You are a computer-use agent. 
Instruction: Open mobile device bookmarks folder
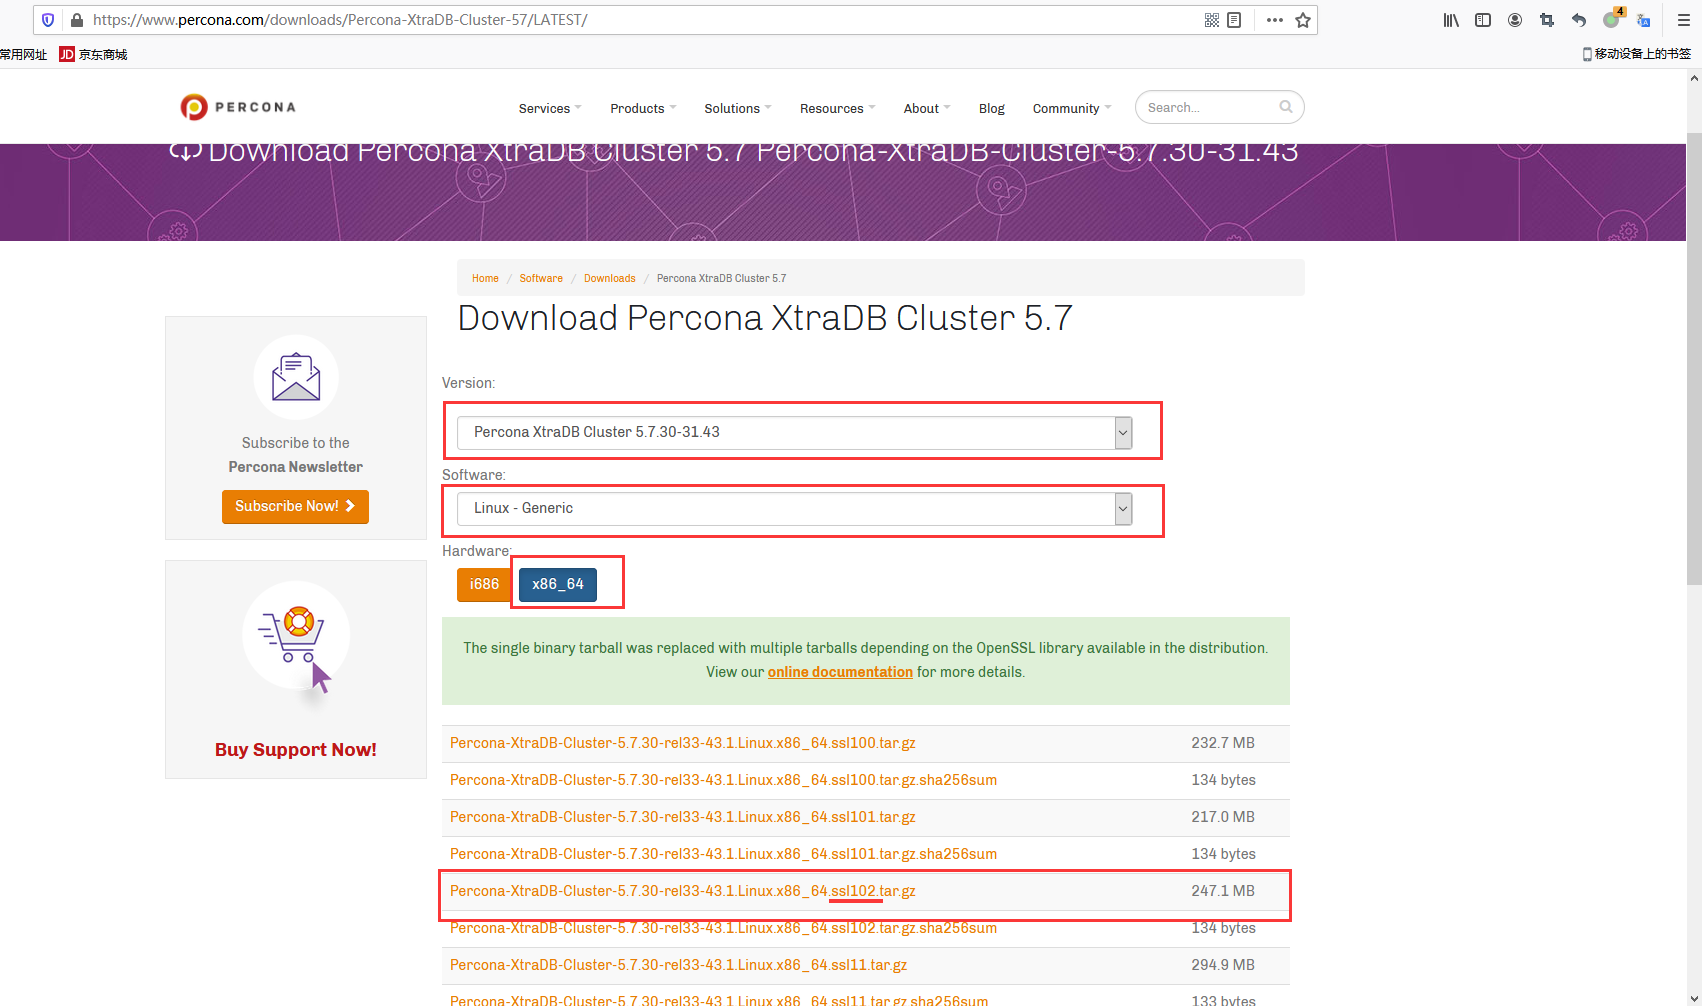pyautogui.click(x=1636, y=54)
